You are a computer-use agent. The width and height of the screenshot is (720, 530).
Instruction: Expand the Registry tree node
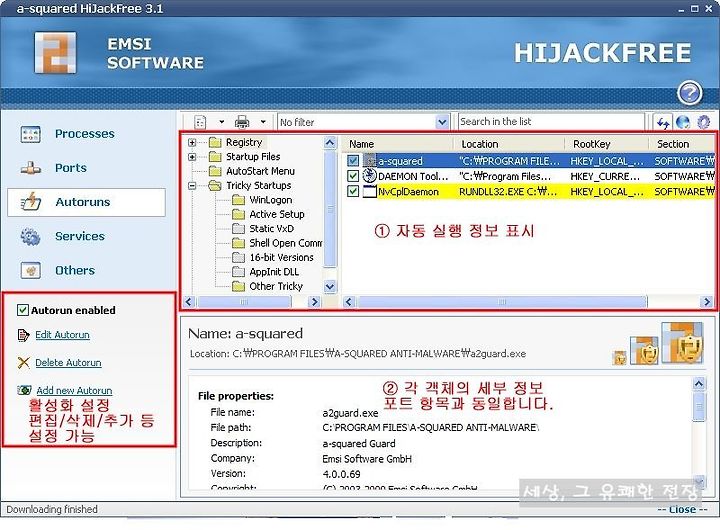pos(192,142)
